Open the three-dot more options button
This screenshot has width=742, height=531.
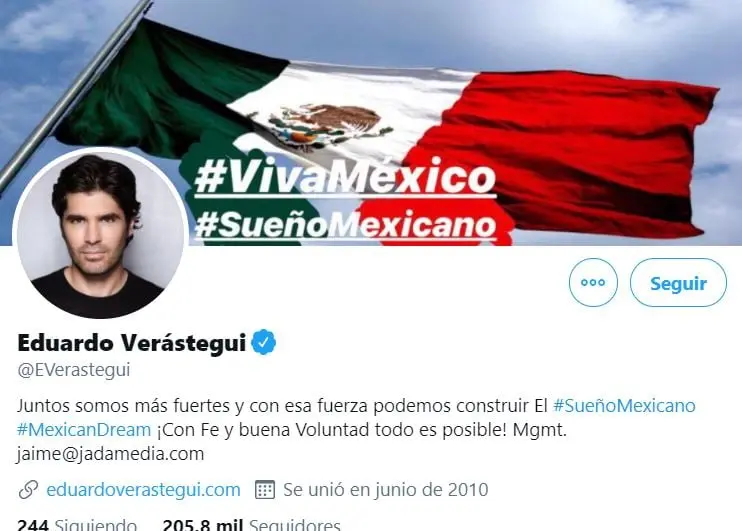(593, 283)
